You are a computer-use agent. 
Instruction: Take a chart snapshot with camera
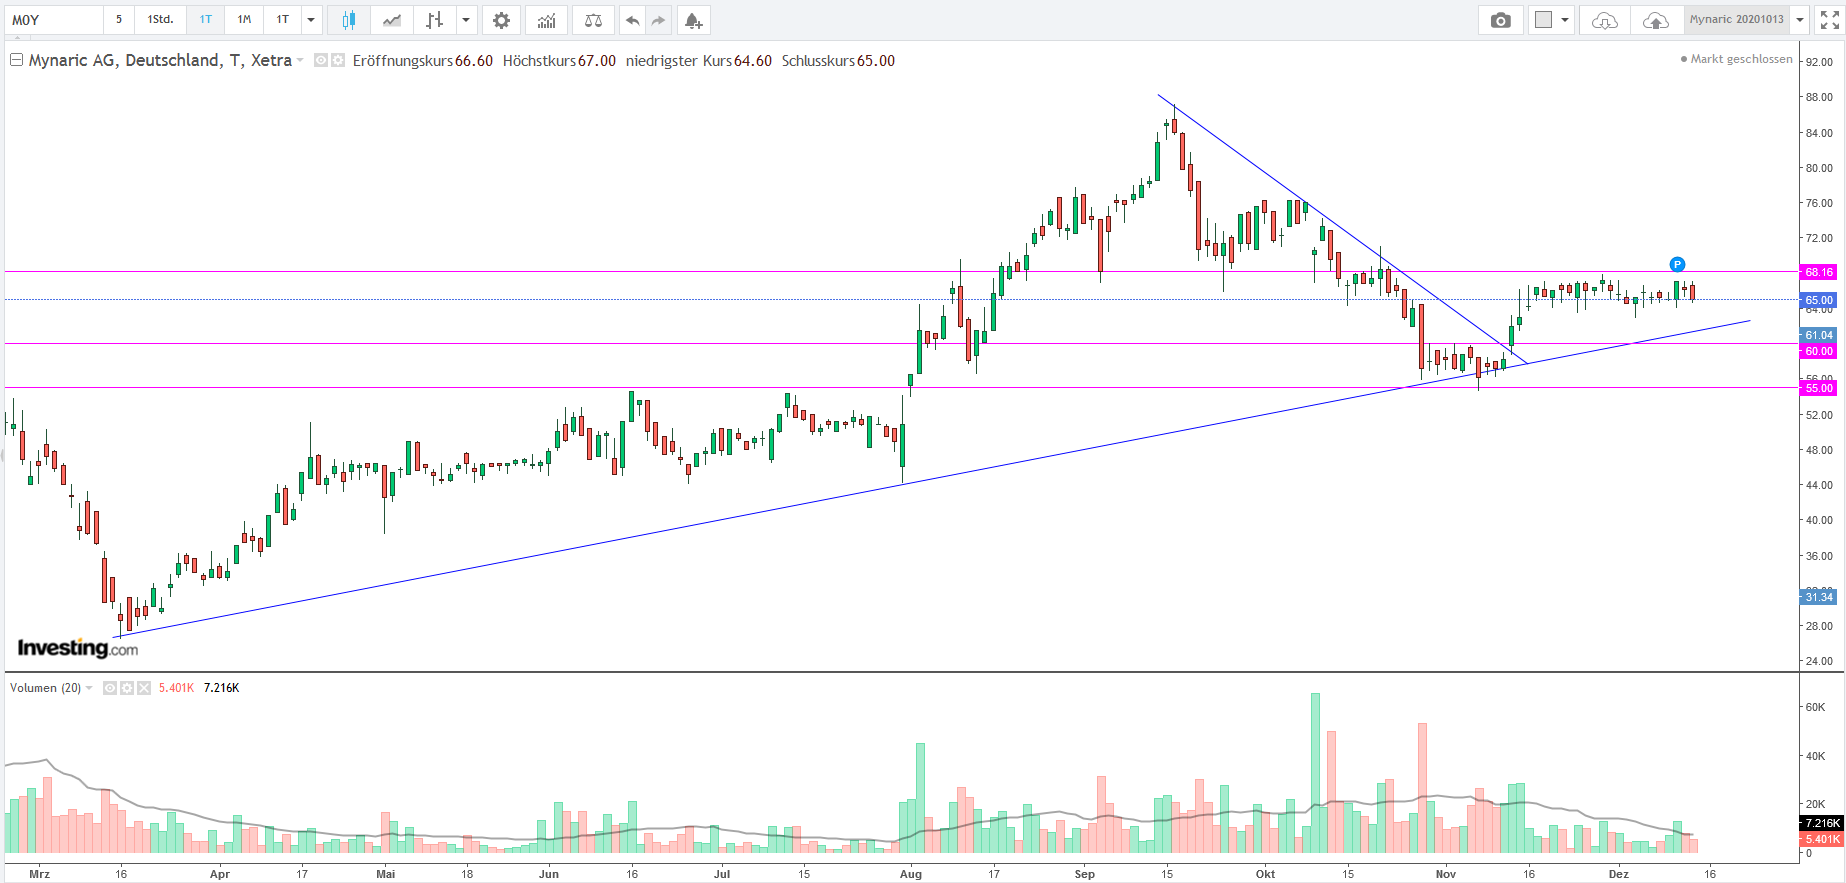click(x=1500, y=20)
